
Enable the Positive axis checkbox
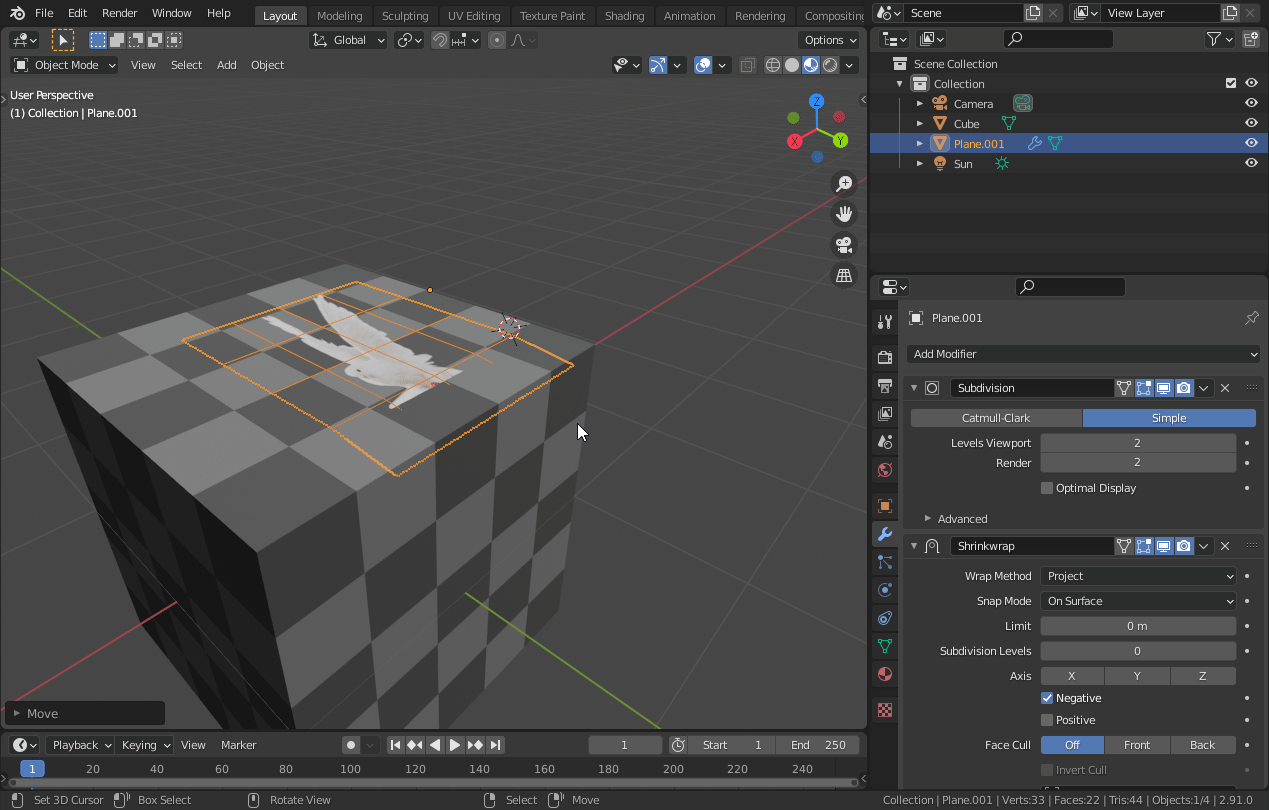point(1047,720)
